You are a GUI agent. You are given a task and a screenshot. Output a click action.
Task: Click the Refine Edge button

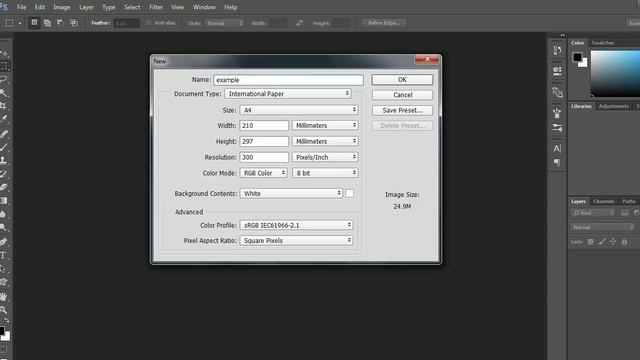[x=384, y=23]
